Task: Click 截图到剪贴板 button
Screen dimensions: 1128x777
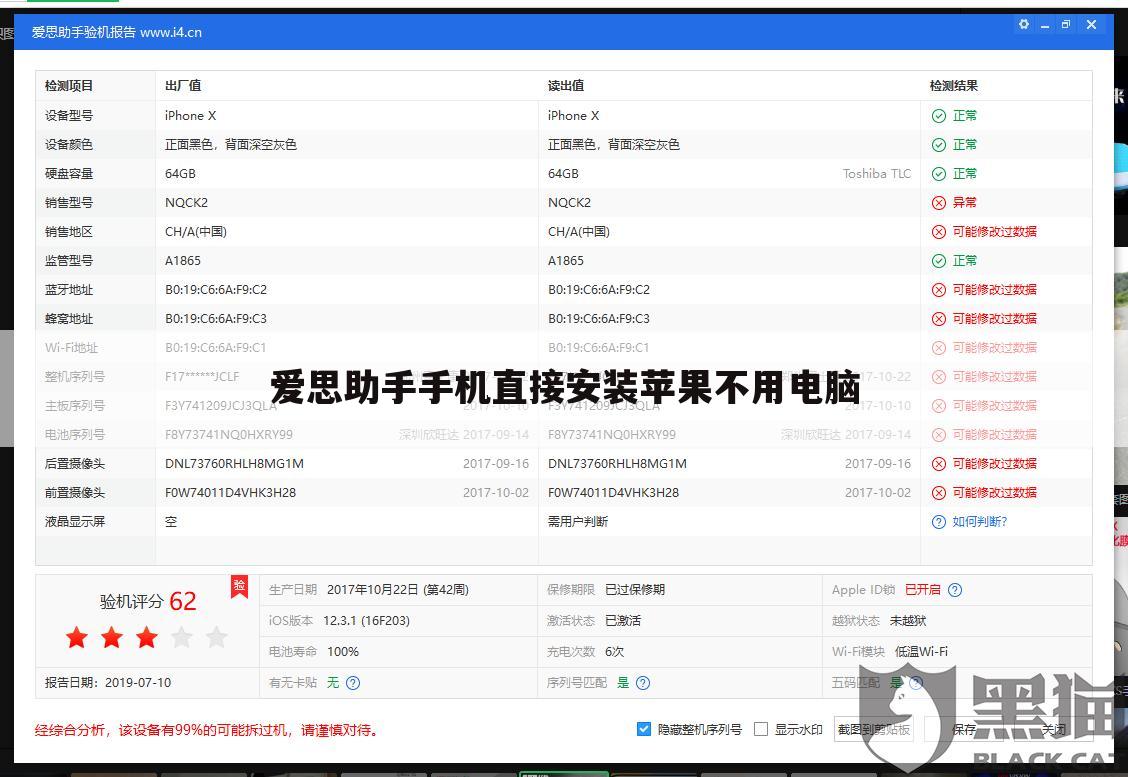Action: coord(874,730)
